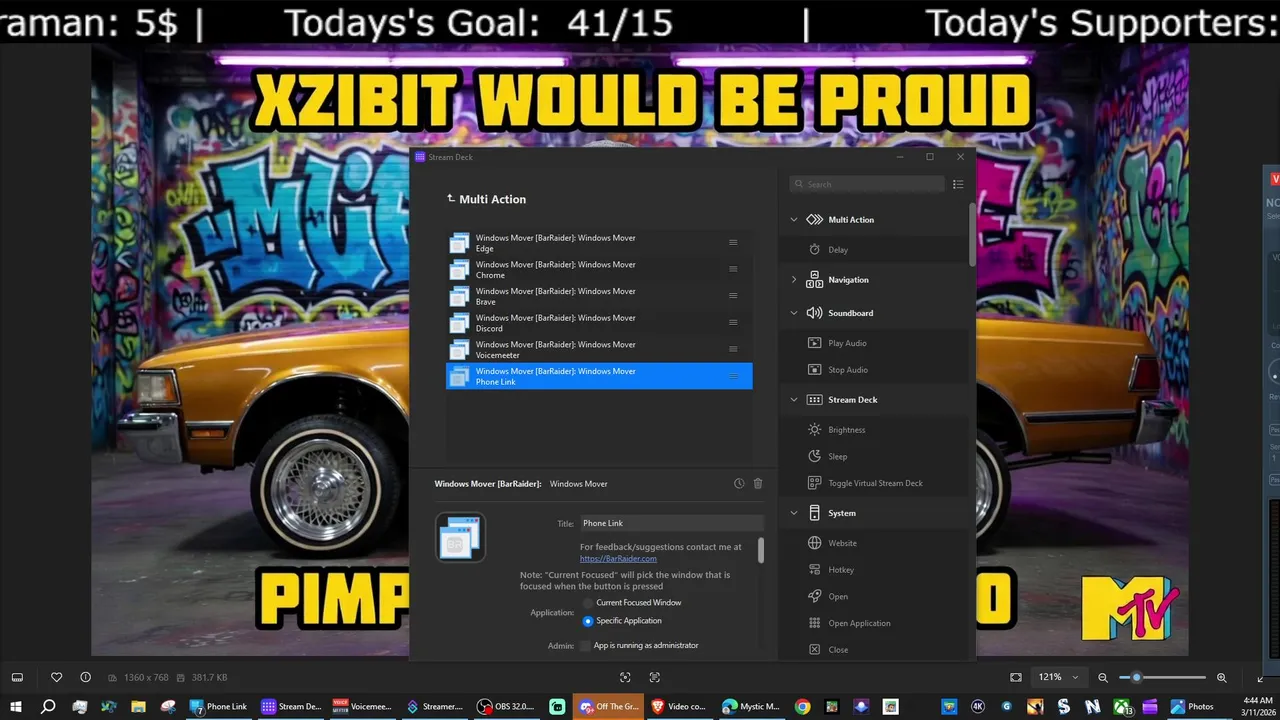Collapse the Stream Deck category
1280x720 pixels.
tap(794, 400)
